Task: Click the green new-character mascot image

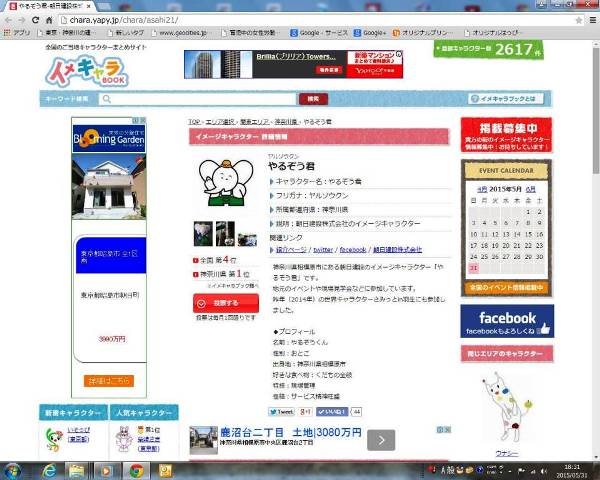Action: pos(54,439)
